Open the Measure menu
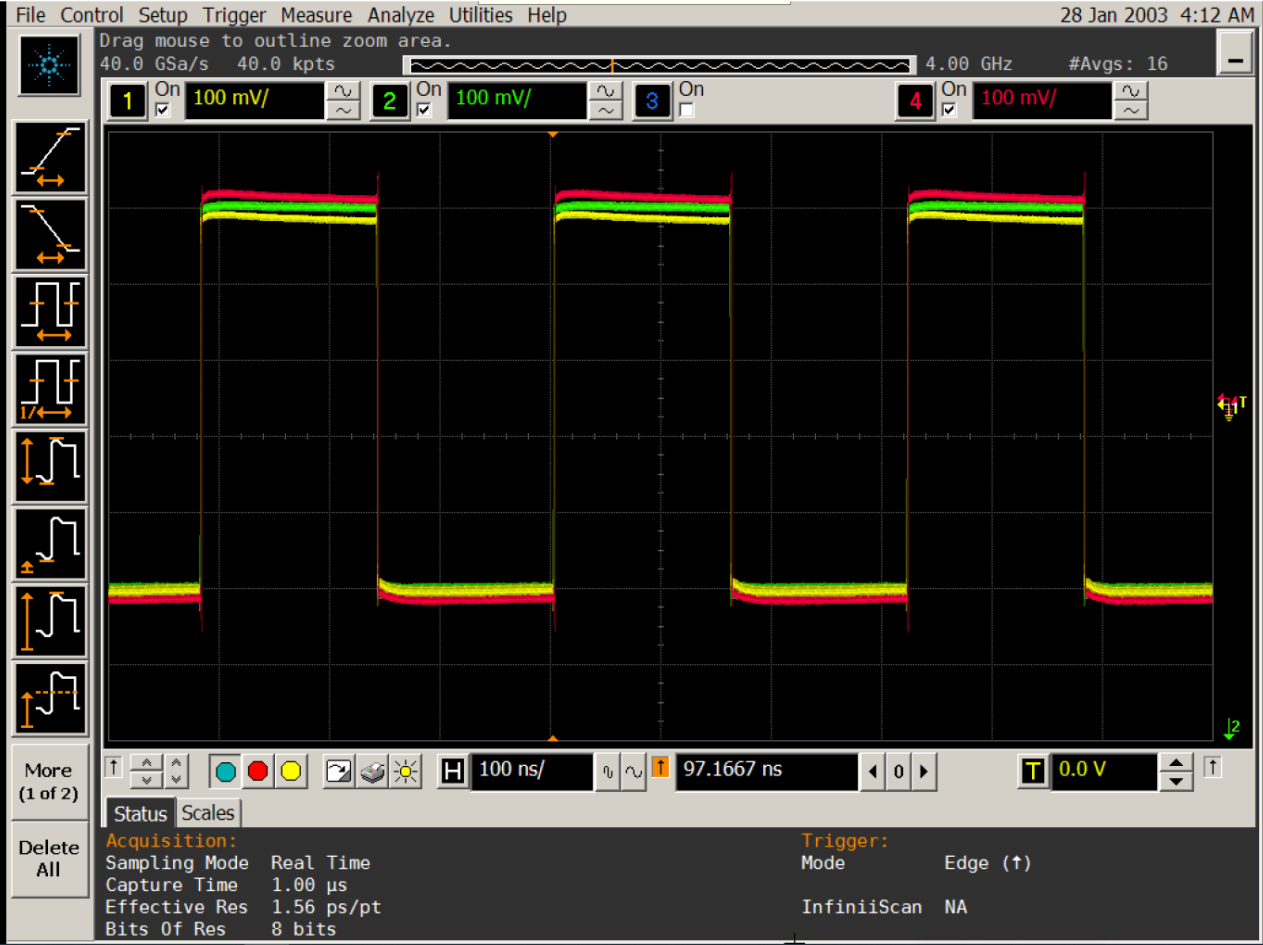 pos(316,15)
